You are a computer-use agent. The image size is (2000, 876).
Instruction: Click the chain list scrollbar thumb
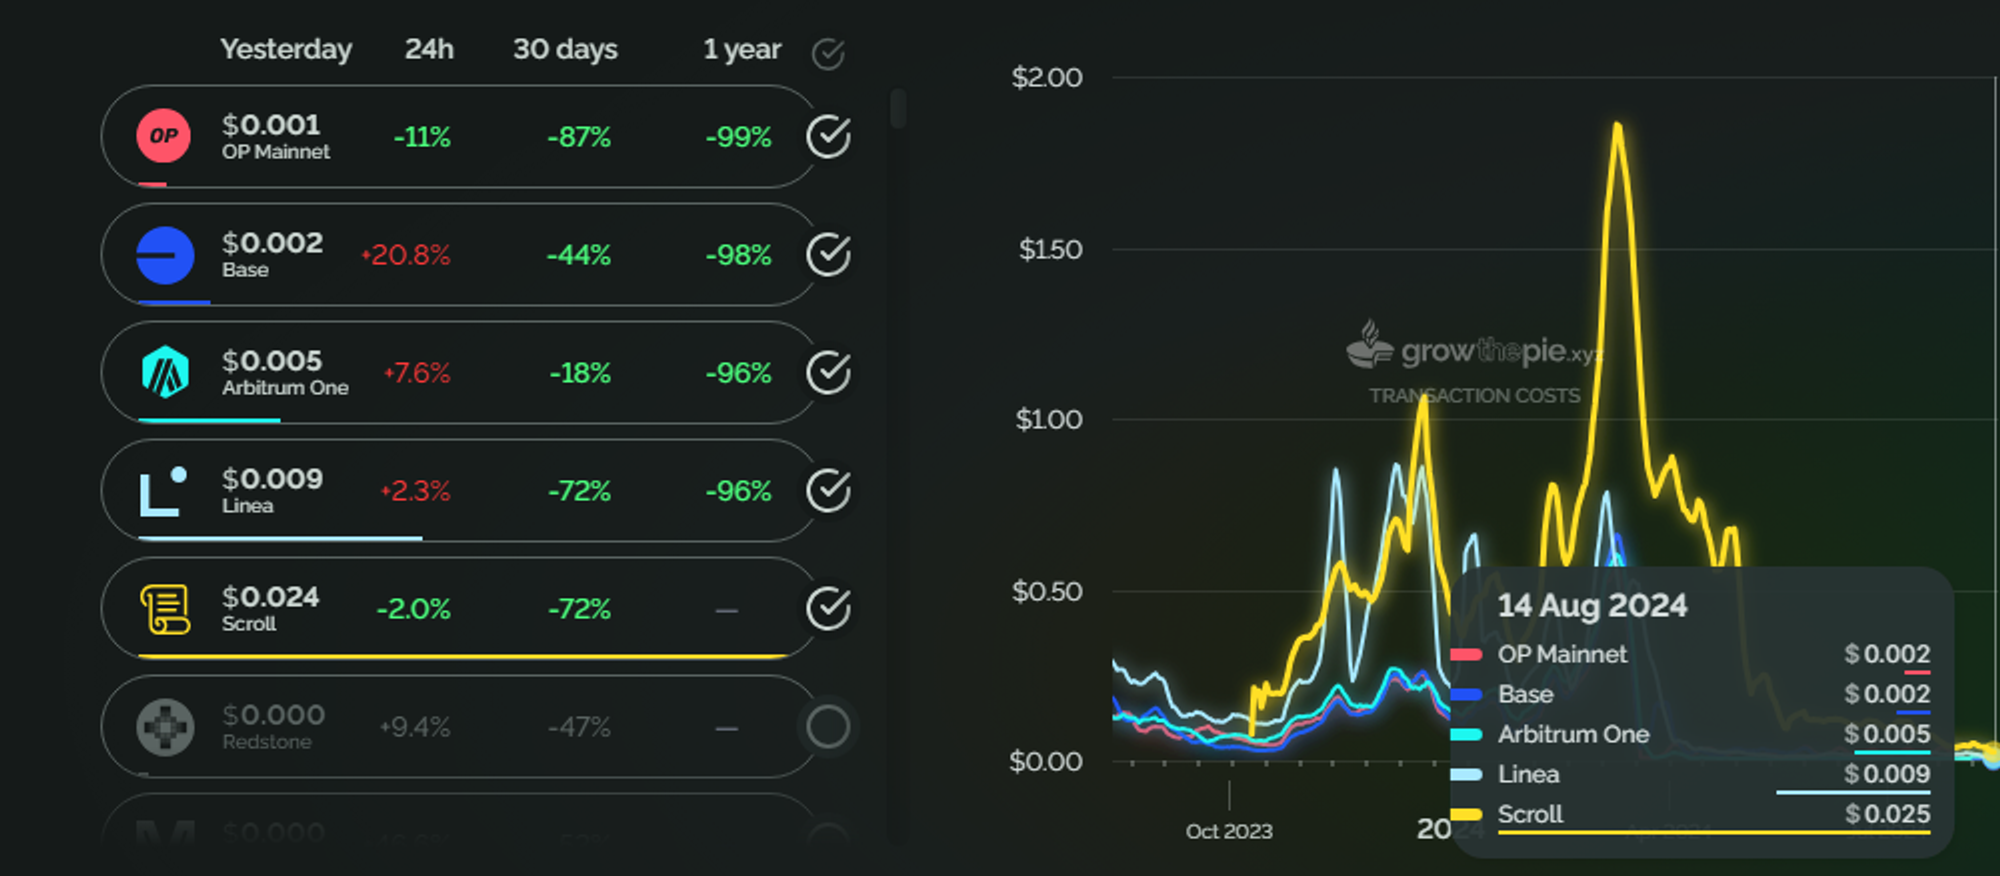tap(898, 108)
